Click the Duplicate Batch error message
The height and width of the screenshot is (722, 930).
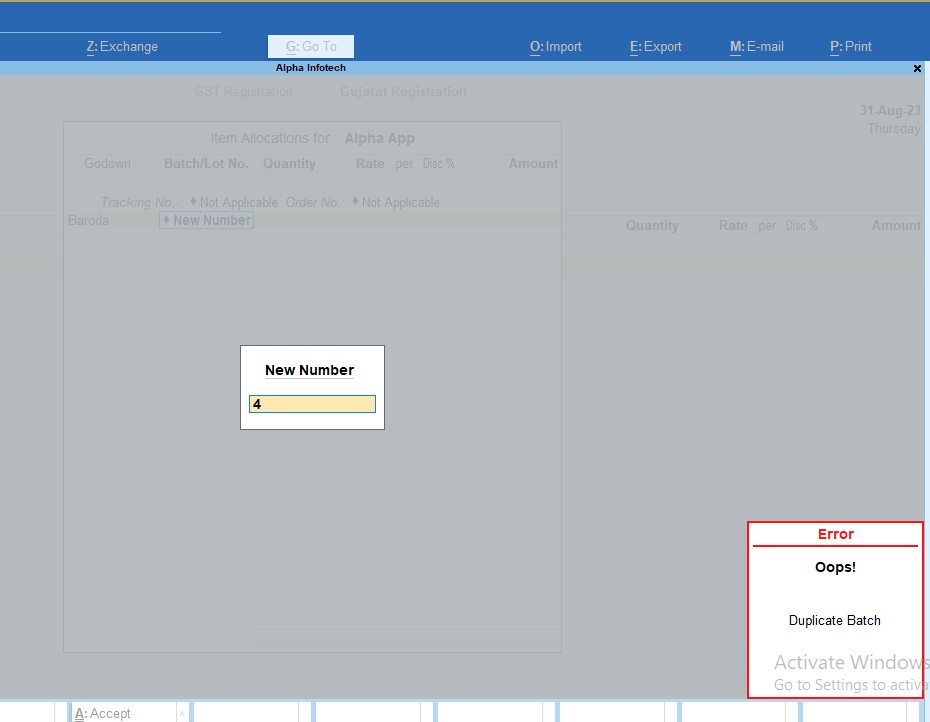click(835, 620)
